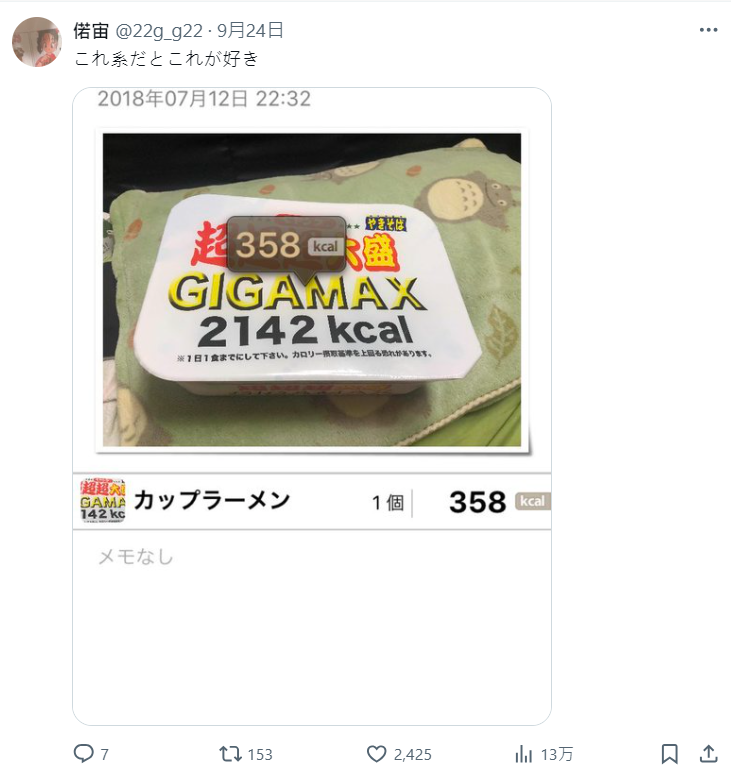Open the reply icon with 7 comments
Image resolution: width=731 pixels, height=774 pixels.
click(x=83, y=754)
